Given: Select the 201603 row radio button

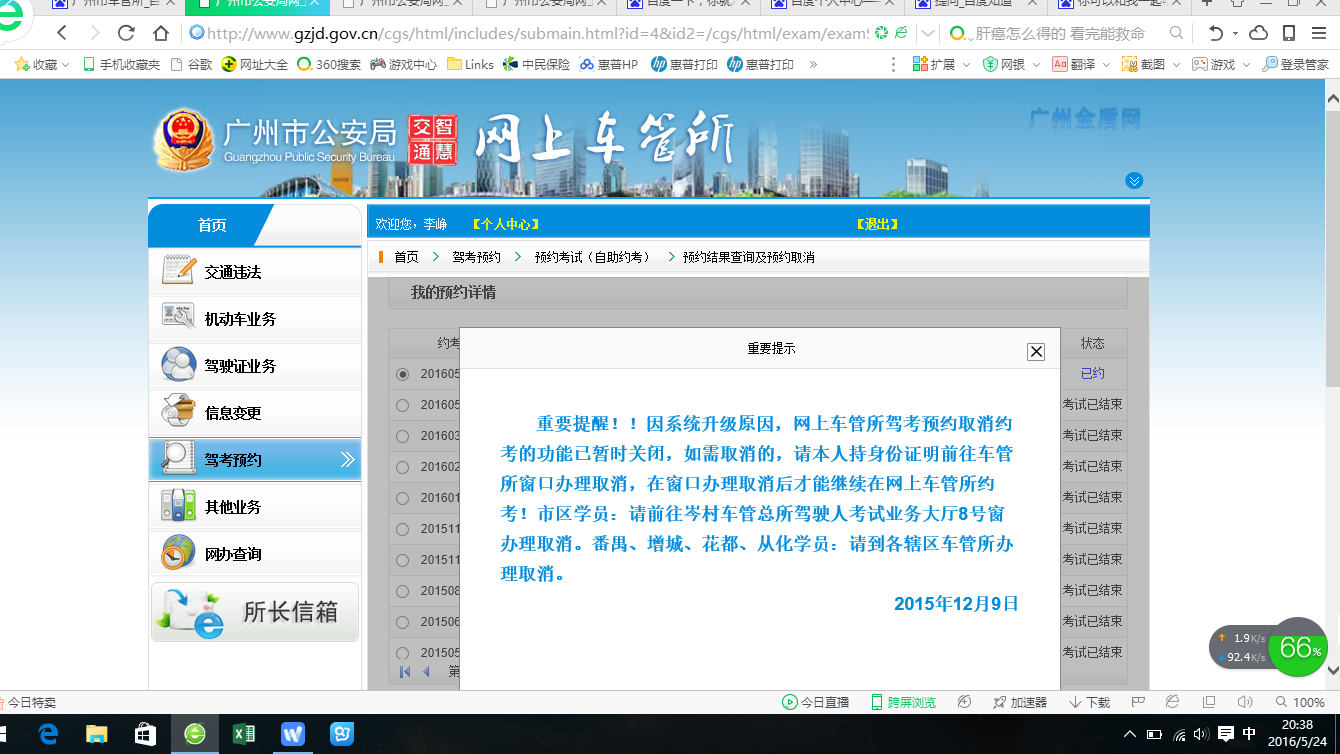Looking at the screenshot, I should (403, 436).
